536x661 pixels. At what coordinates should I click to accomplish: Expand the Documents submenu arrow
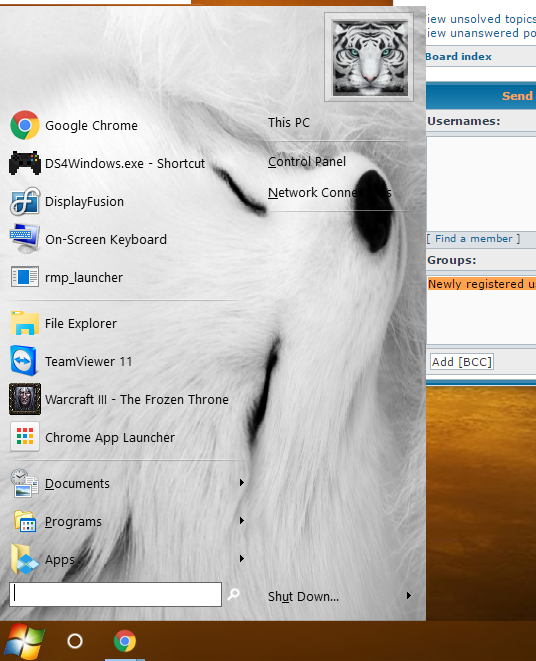pos(242,483)
